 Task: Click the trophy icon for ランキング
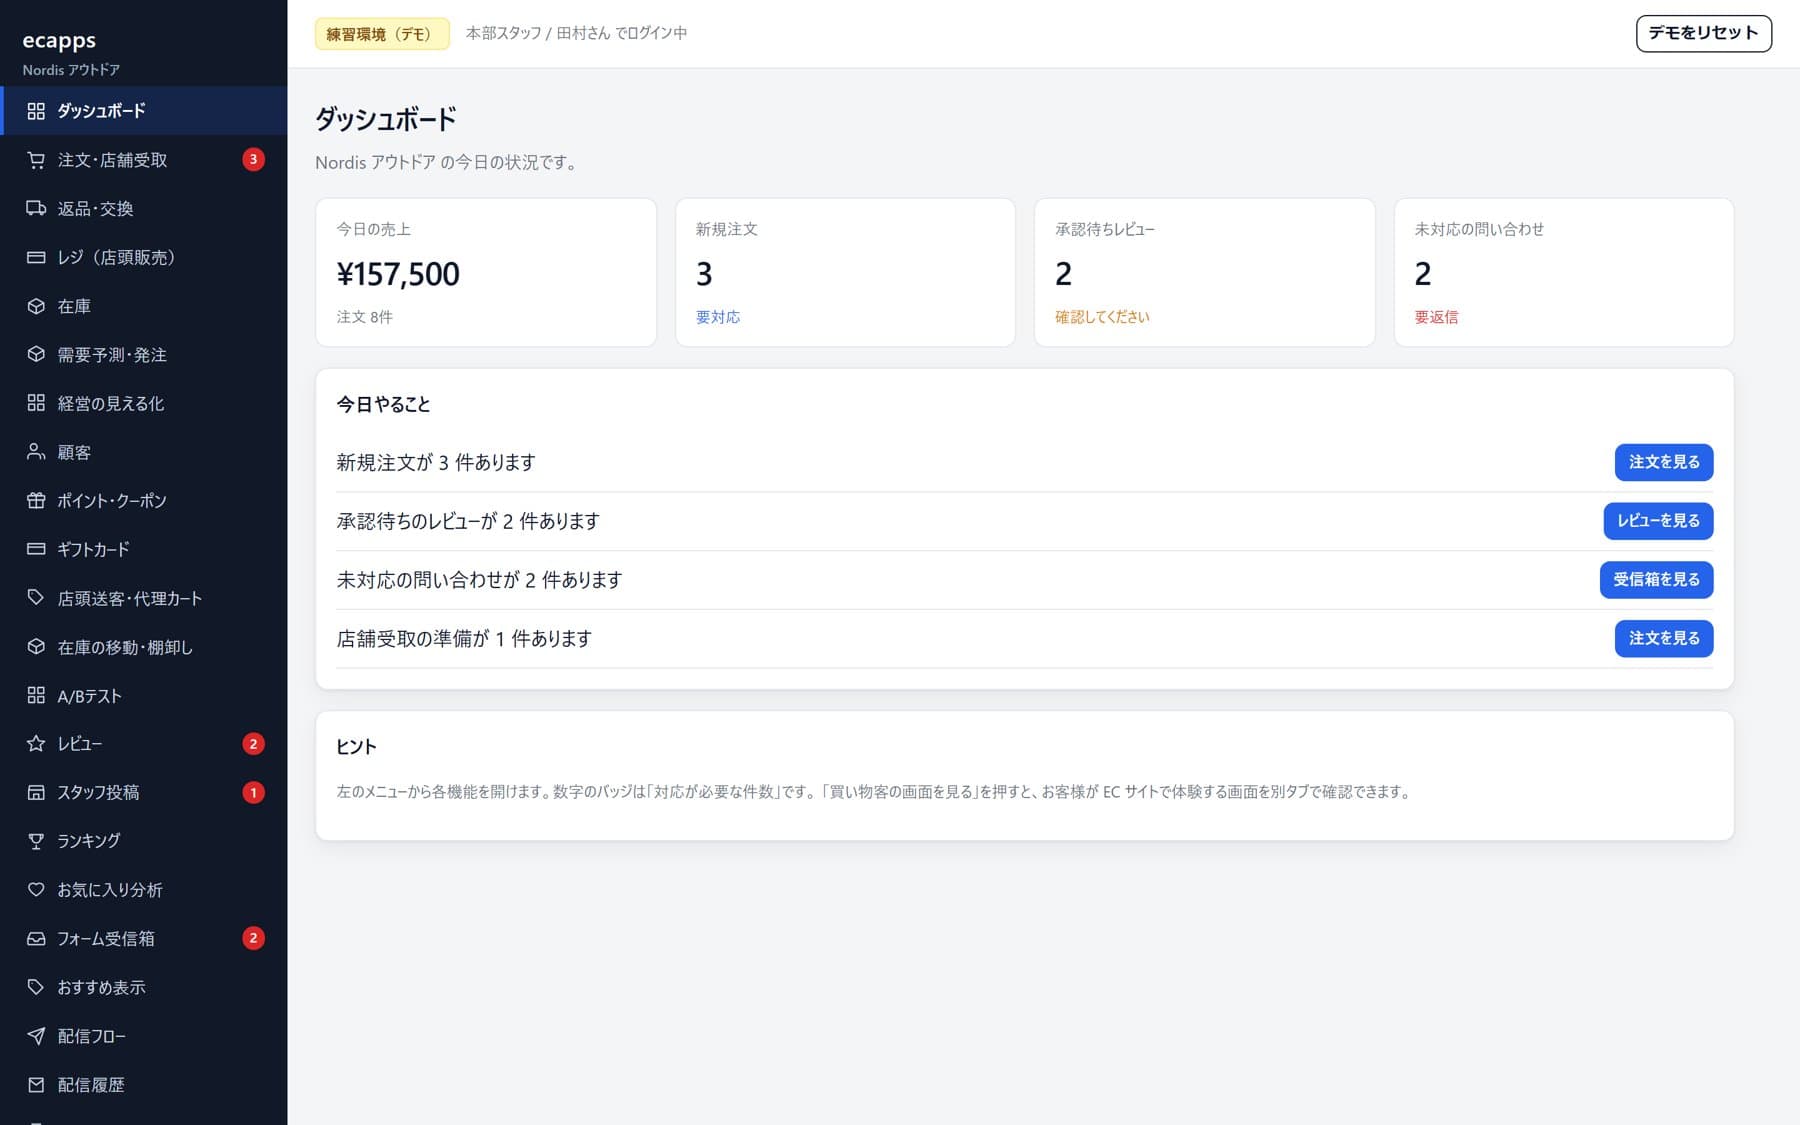click(x=36, y=841)
